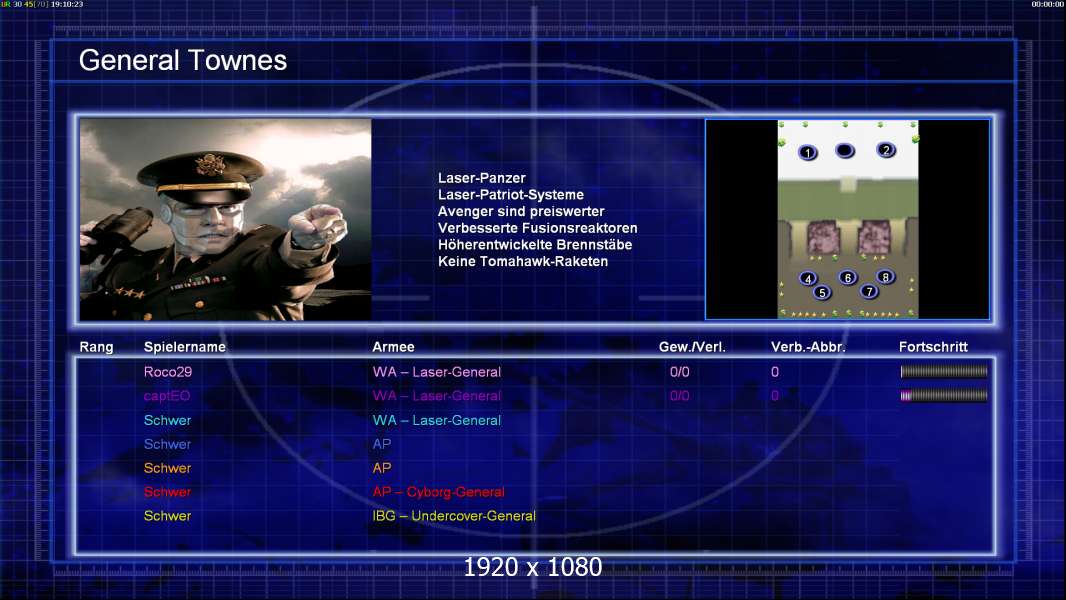Image resolution: width=1066 pixels, height=600 pixels.
Task: Select the unnumbered marker between positions 1 and 2
Action: pos(845,150)
